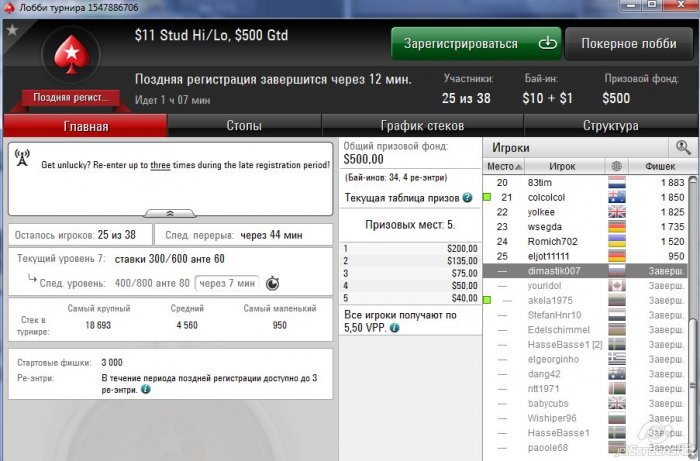The width and height of the screenshot is (700, 461).
Task: Click the Canada flag for youridol
Action: (x=617, y=286)
